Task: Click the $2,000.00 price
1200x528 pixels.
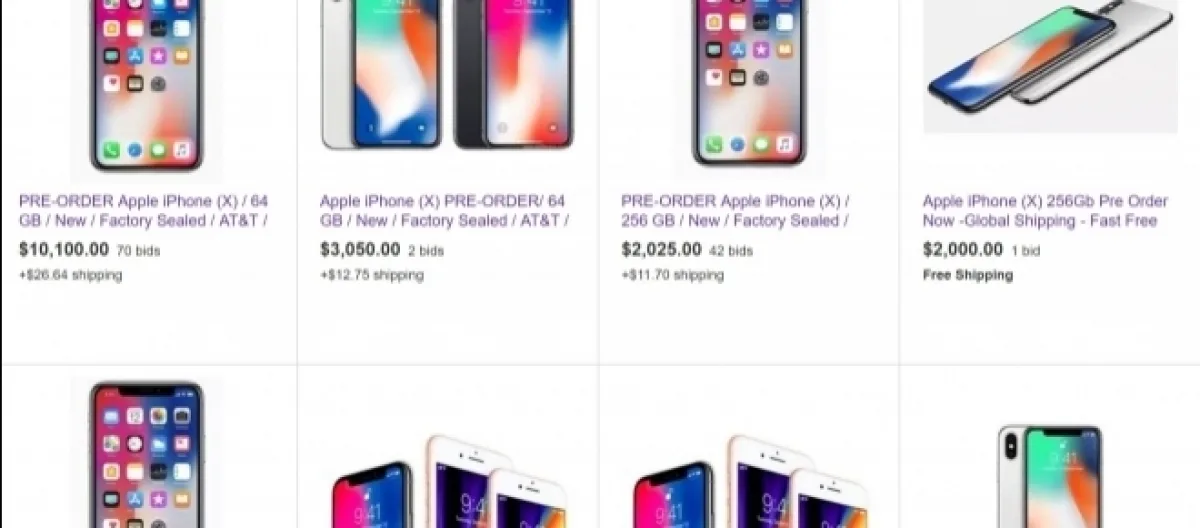Action: 963,250
